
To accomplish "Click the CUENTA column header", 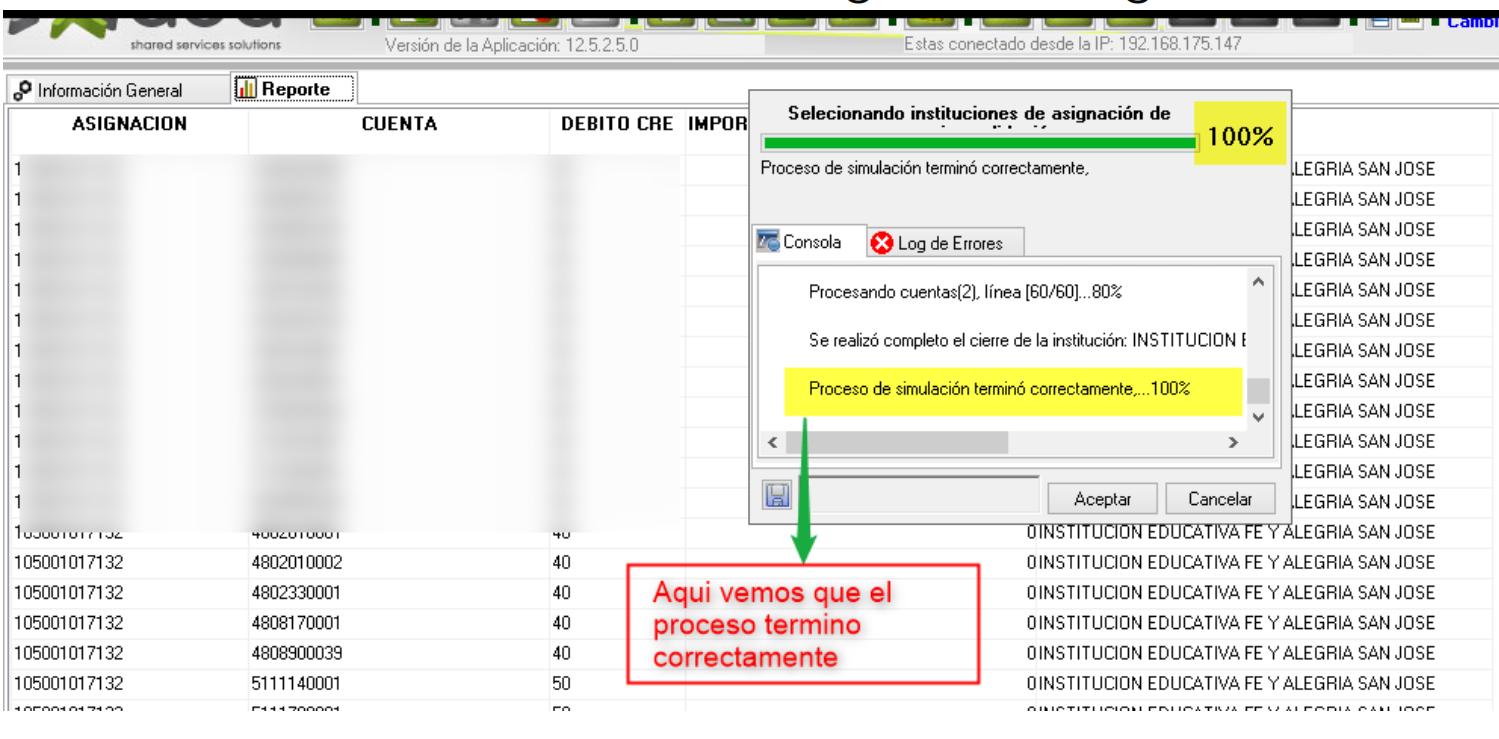I will (x=399, y=125).
